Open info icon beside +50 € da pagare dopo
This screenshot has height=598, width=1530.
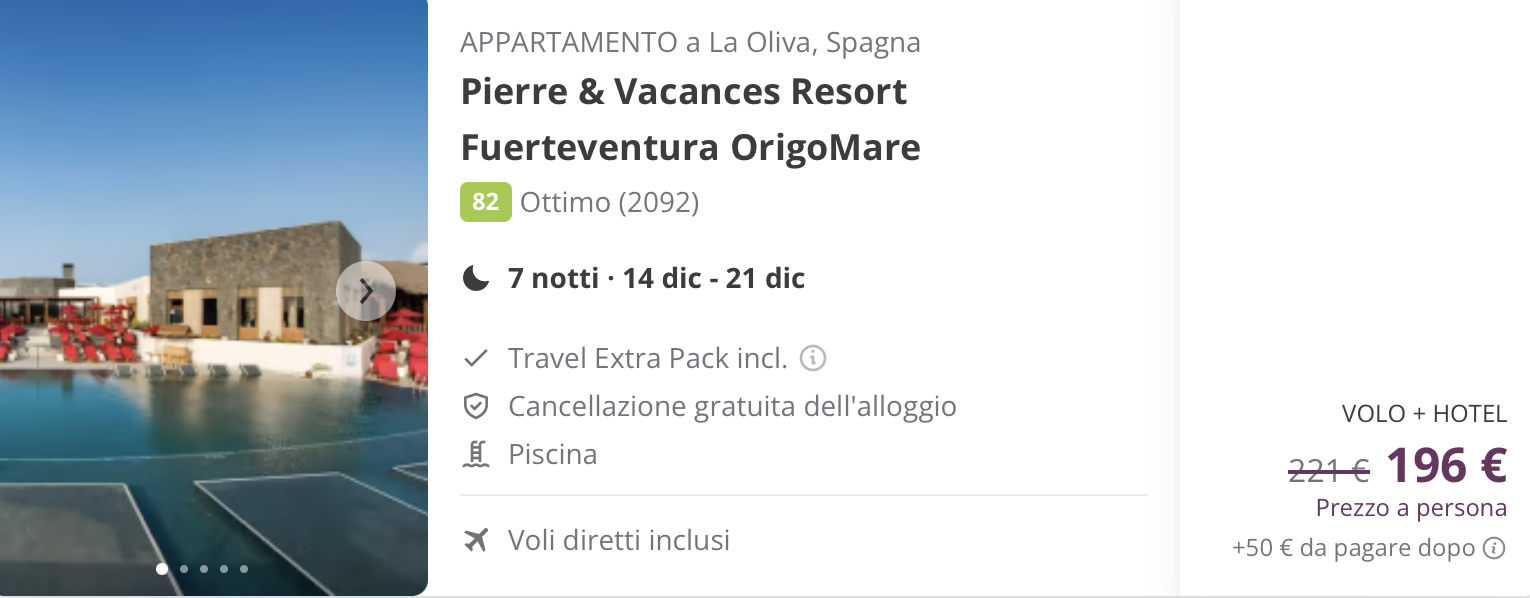point(1494,548)
